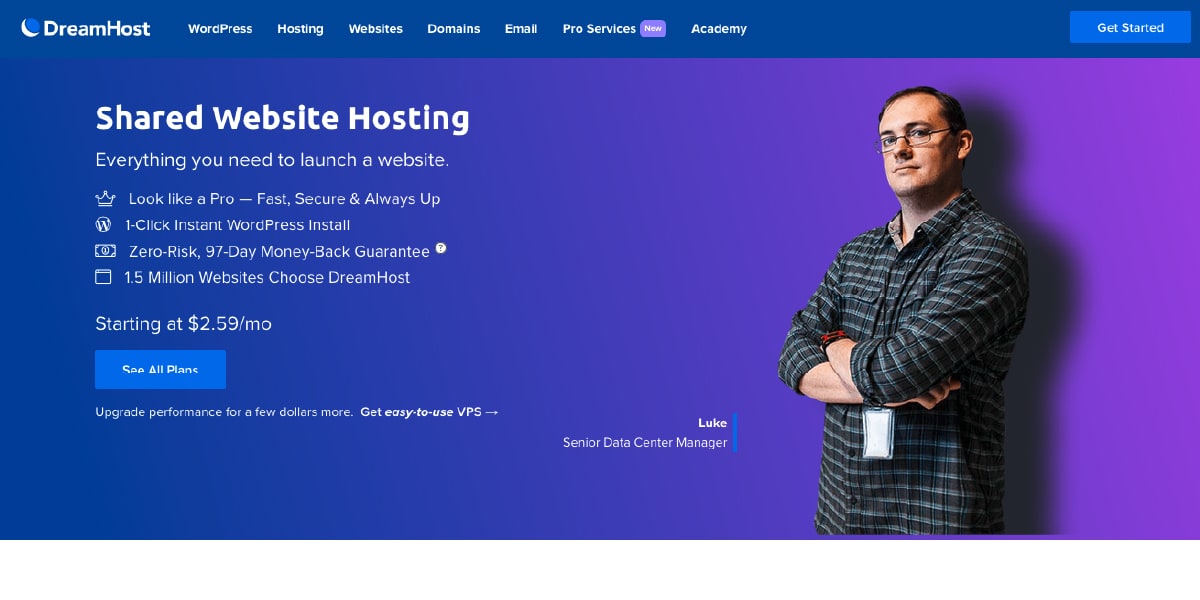Image resolution: width=1200 pixels, height=600 pixels.
Task: Click the browser window icon beside 1.5 Million
Action: [103, 277]
